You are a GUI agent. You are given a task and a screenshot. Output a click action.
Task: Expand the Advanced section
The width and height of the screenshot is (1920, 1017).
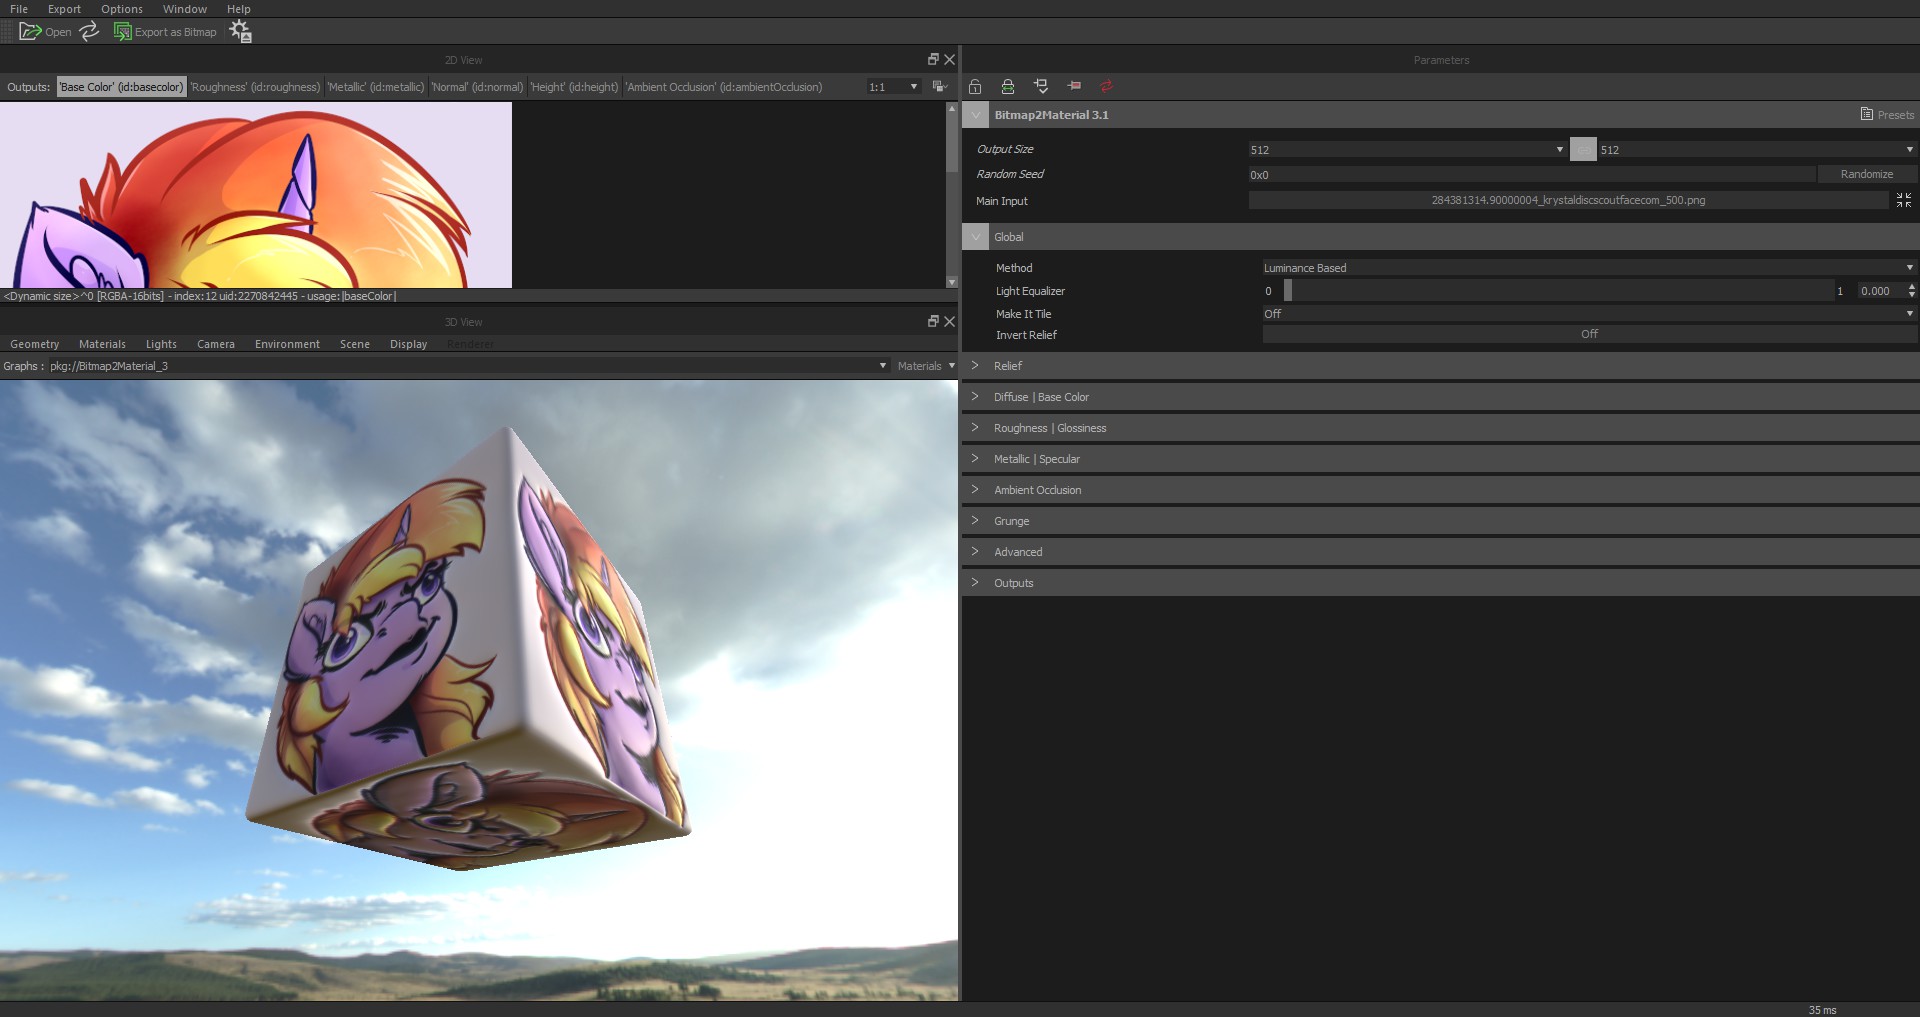click(x=976, y=552)
